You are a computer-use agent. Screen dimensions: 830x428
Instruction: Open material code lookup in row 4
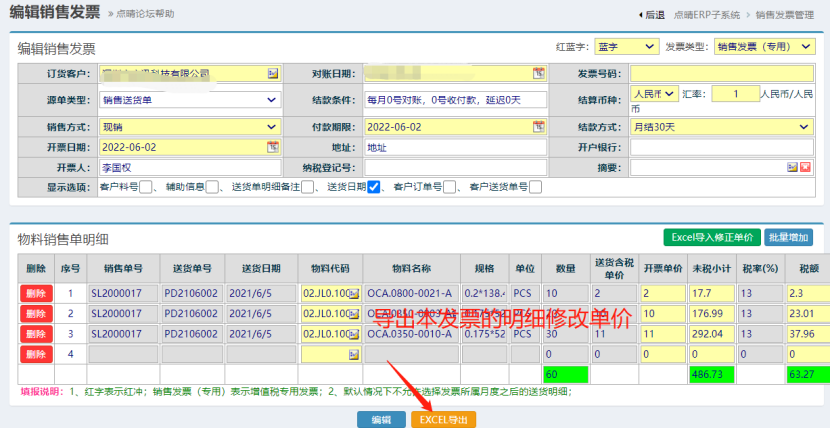click(352, 354)
